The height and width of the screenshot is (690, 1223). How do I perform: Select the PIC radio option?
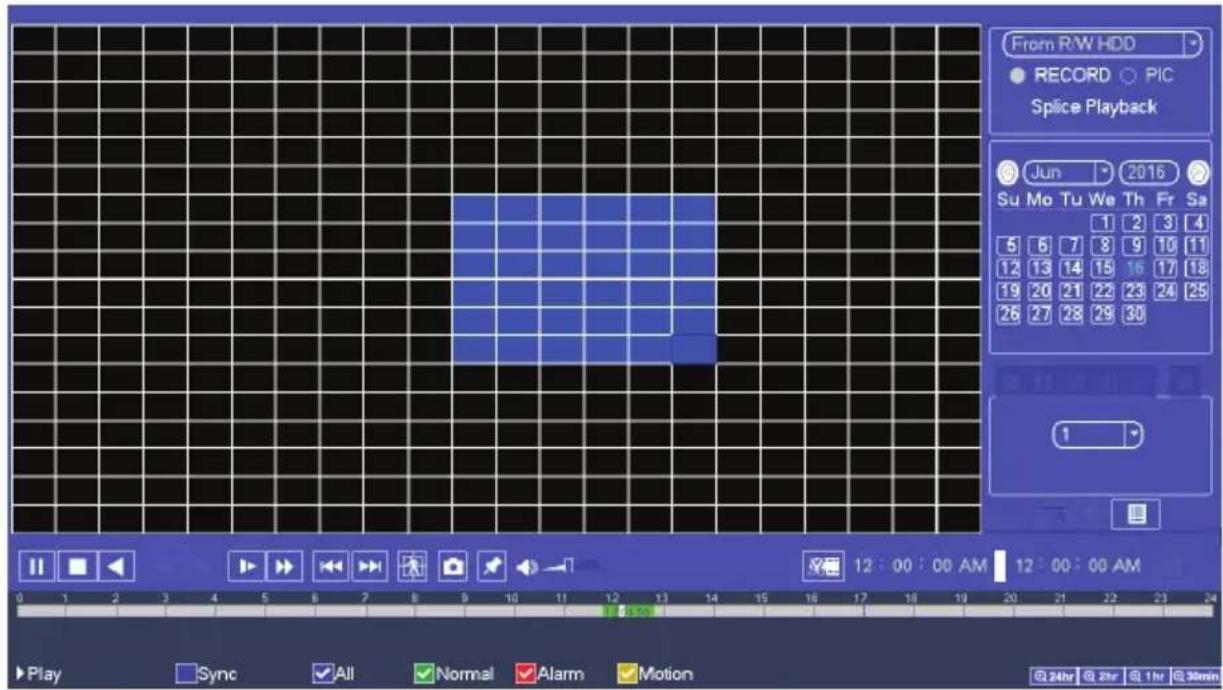pos(1127,75)
